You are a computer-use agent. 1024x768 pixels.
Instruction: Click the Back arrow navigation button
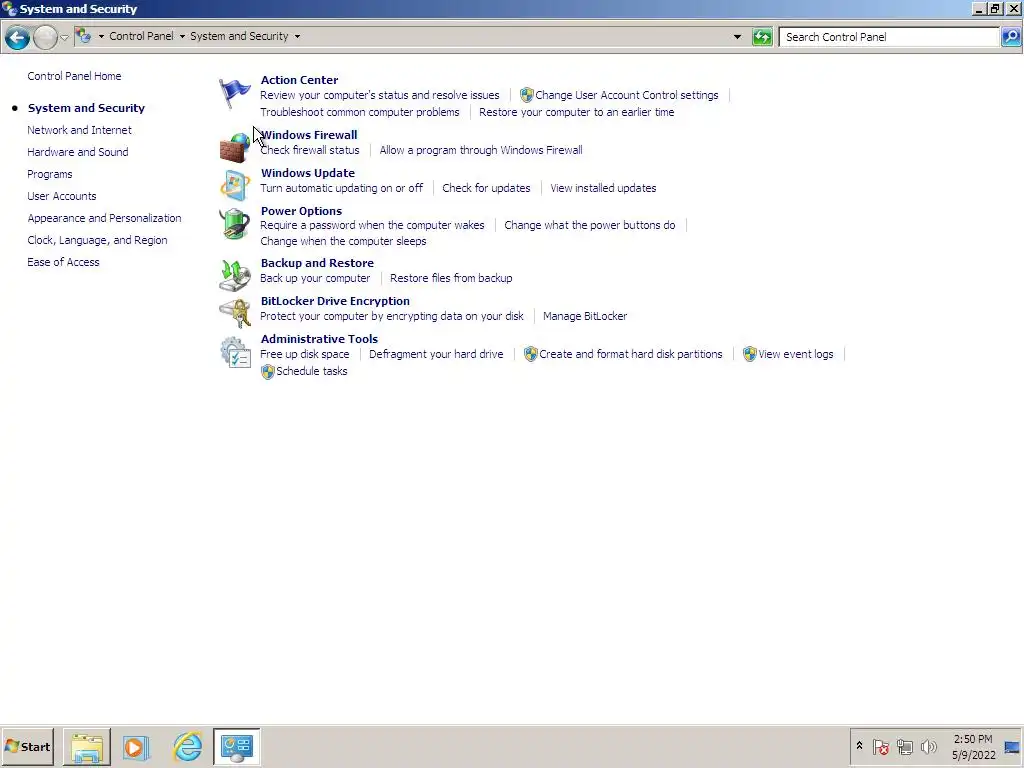(x=18, y=37)
